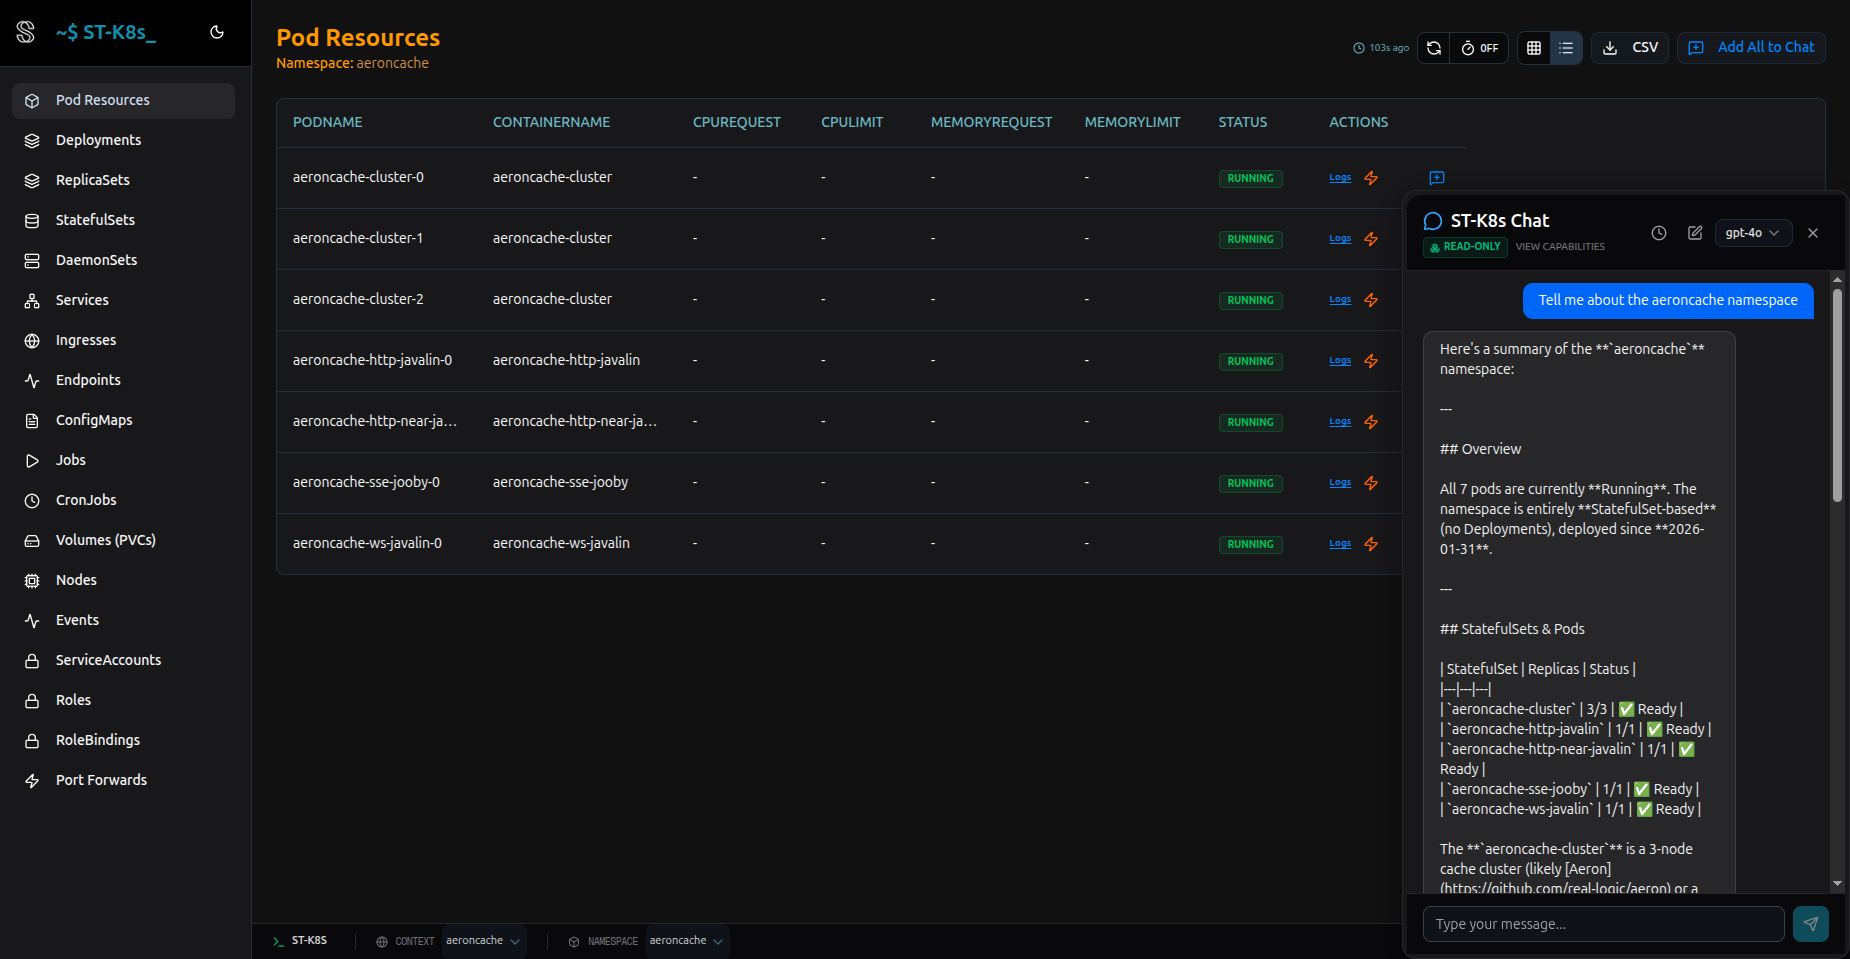View Events in the sidebar
1850x959 pixels.
tap(124, 620)
